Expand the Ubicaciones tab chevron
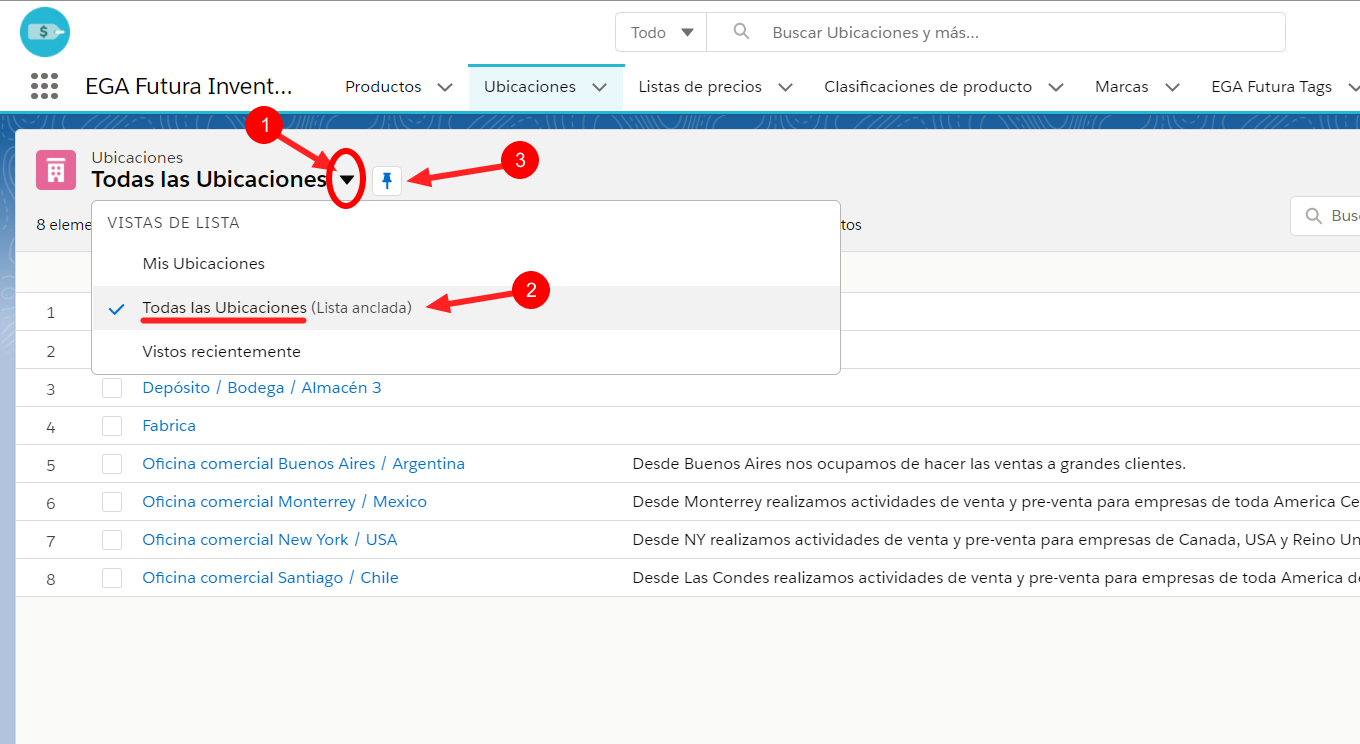This screenshot has height=744, width=1360. tap(599, 87)
